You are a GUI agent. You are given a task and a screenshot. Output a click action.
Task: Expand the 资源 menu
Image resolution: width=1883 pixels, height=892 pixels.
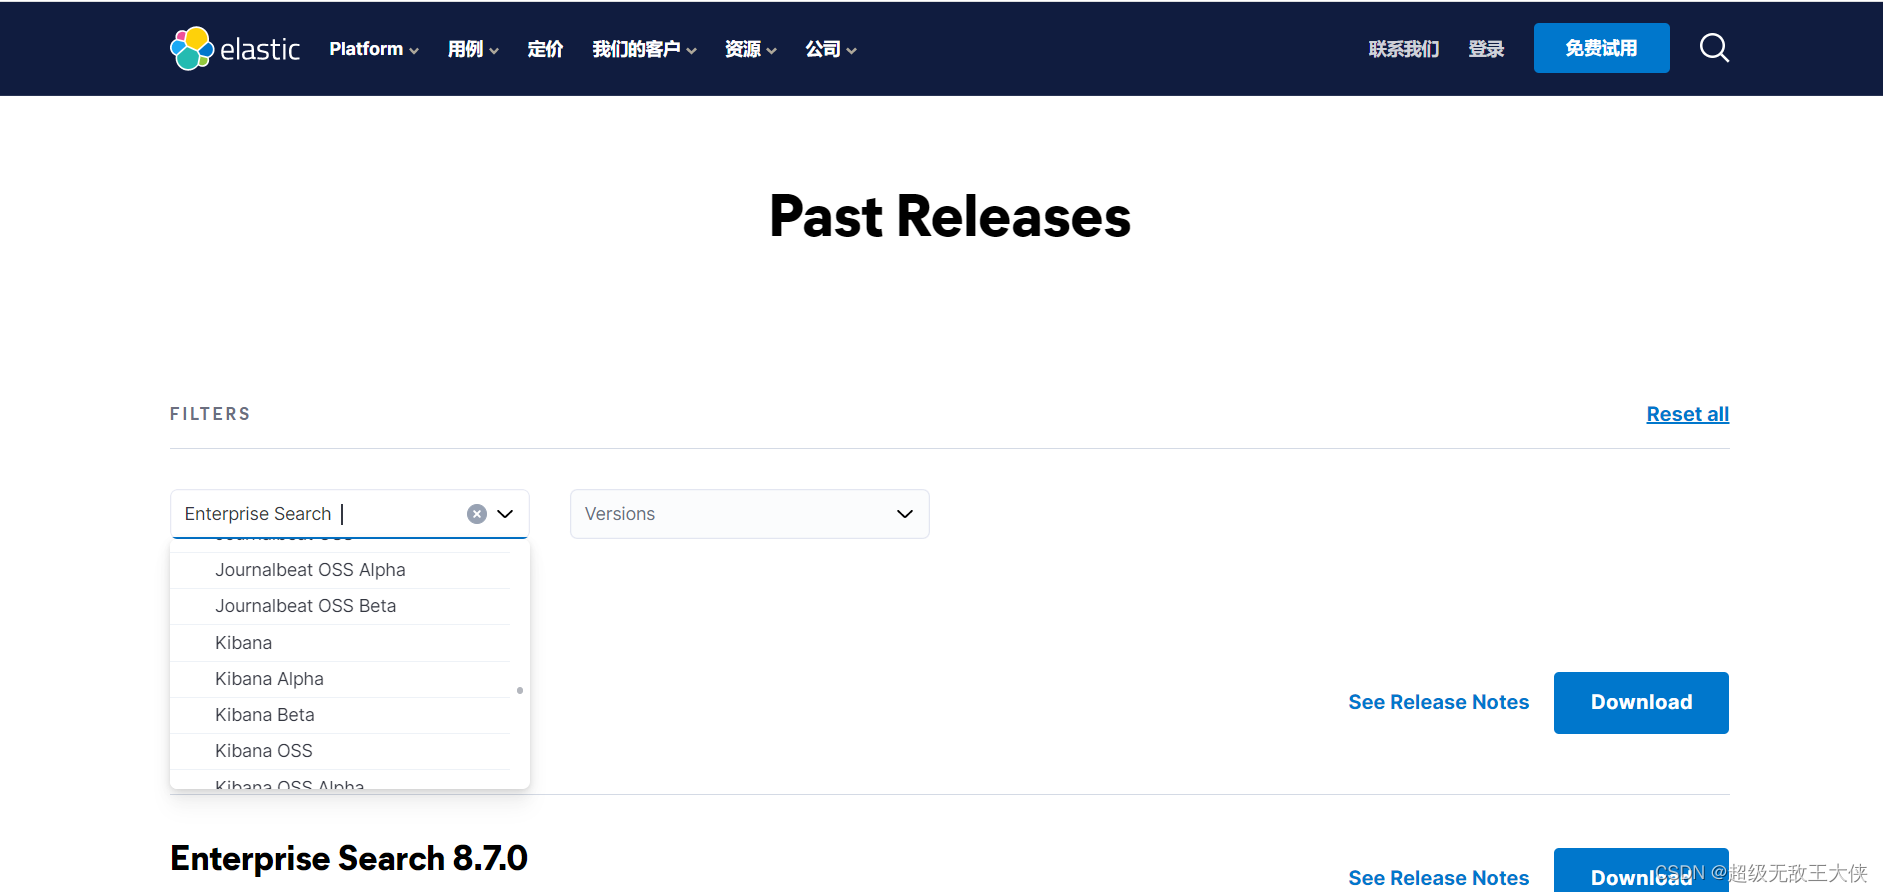click(750, 49)
